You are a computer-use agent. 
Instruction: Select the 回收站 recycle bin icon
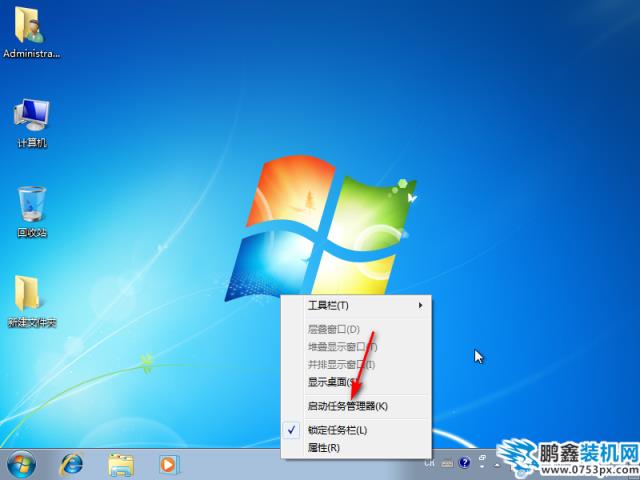pos(32,212)
